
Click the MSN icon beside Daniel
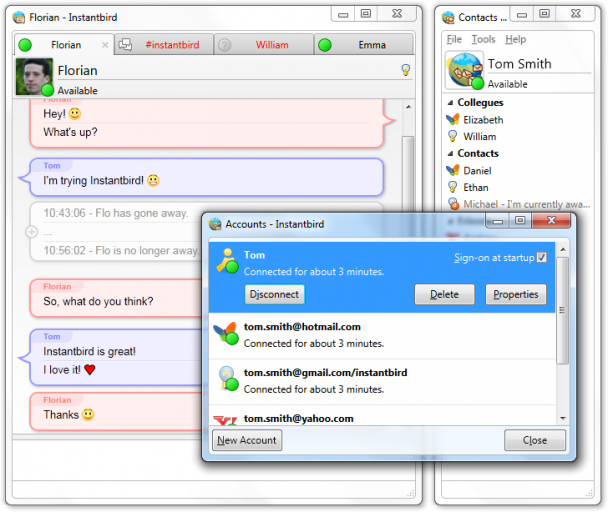(453, 171)
